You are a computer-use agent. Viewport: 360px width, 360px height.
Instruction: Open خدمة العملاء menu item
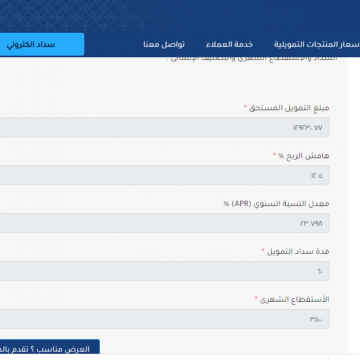tap(229, 44)
